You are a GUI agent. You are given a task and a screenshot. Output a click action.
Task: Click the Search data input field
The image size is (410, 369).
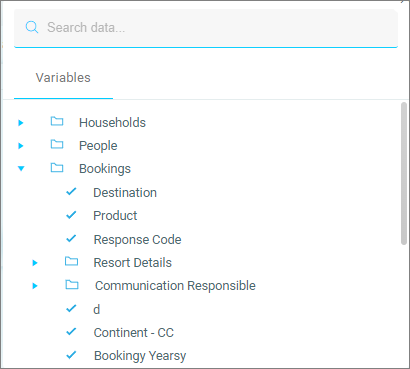point(206,28)
